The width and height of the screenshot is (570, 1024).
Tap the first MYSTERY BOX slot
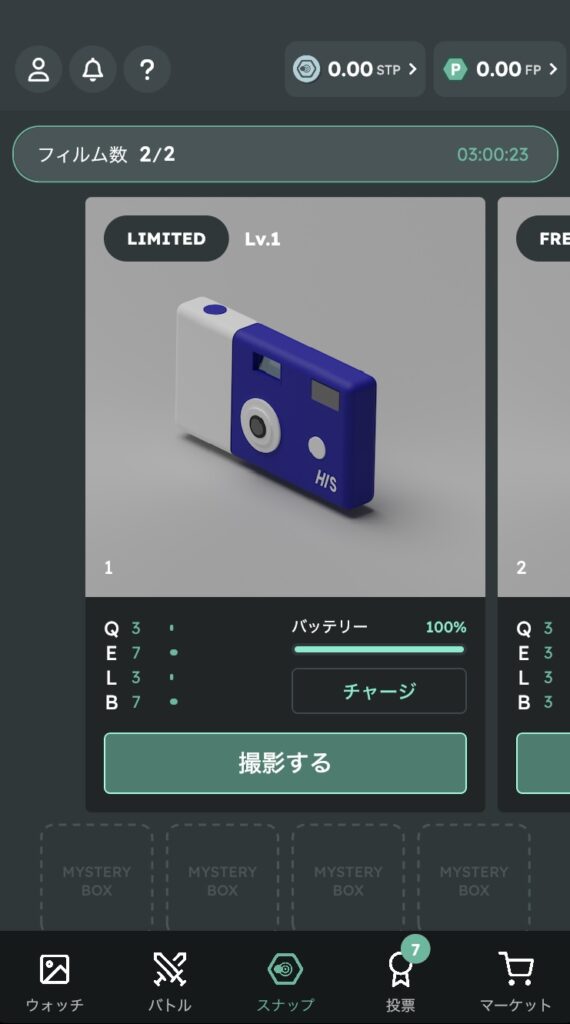click(x=97, y=877)
